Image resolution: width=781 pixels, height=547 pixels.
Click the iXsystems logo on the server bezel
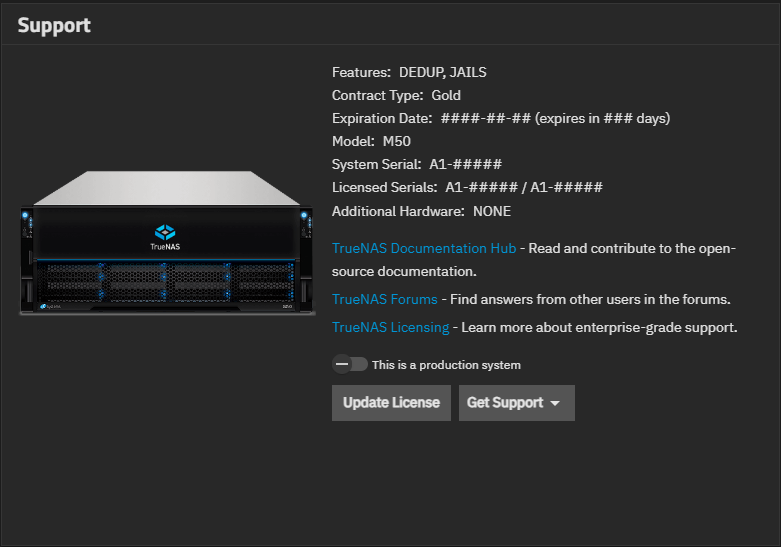pyautogui.click(x=52, y=307)
